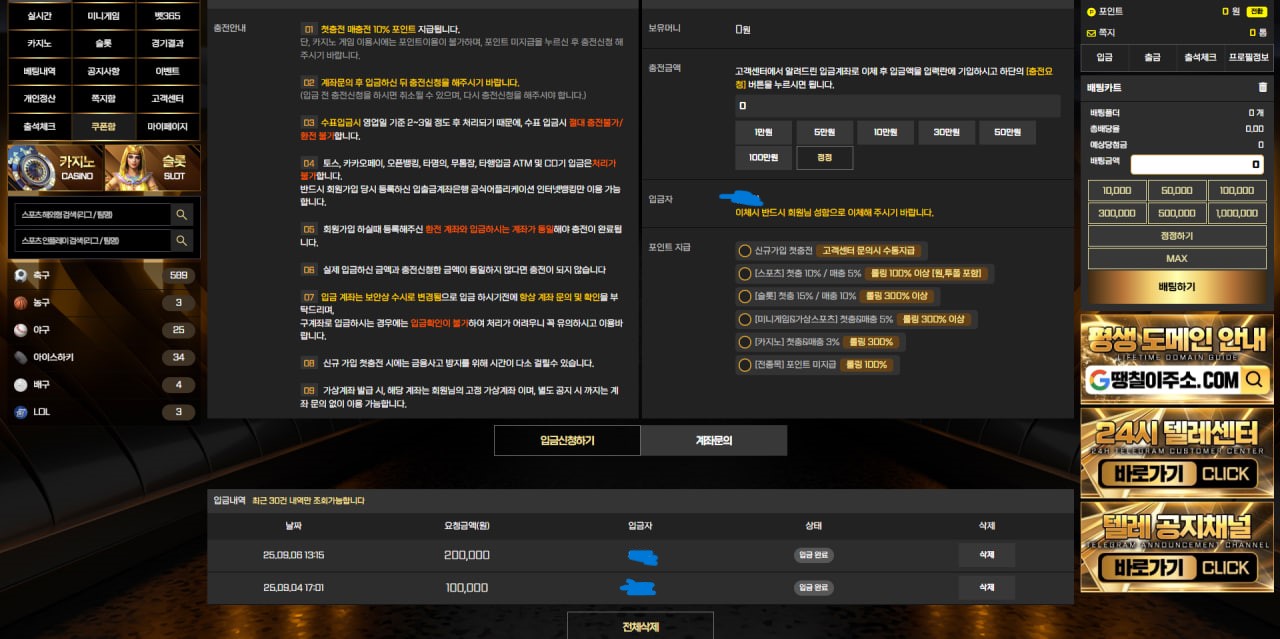Select the LOL league icon
The image size is (1280, 639).
(21, 412)
